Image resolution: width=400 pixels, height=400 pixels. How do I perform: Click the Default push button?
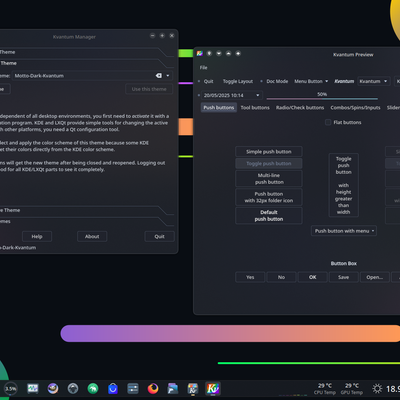pos(269,216)
